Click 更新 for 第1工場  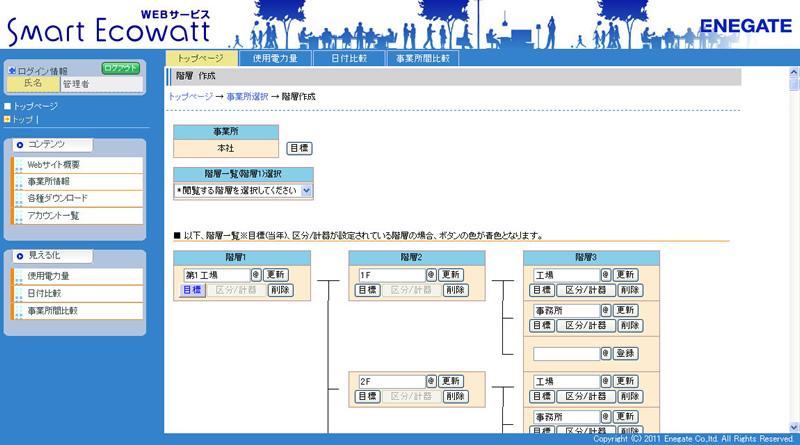276,275
